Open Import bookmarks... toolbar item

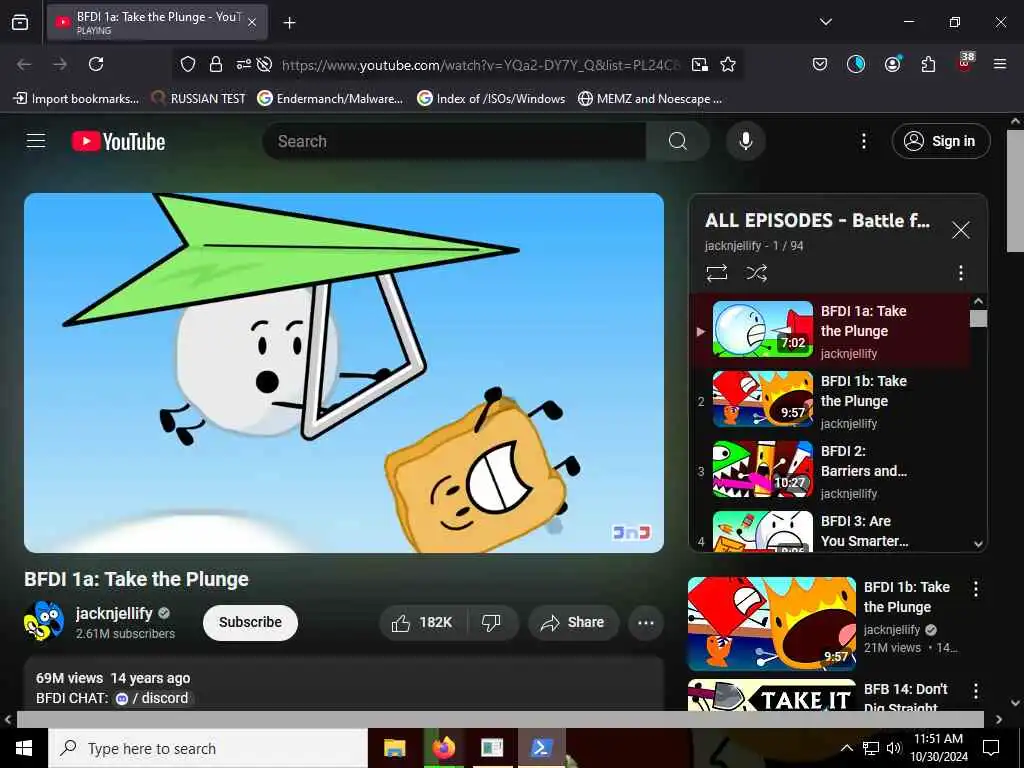[76, 99]
